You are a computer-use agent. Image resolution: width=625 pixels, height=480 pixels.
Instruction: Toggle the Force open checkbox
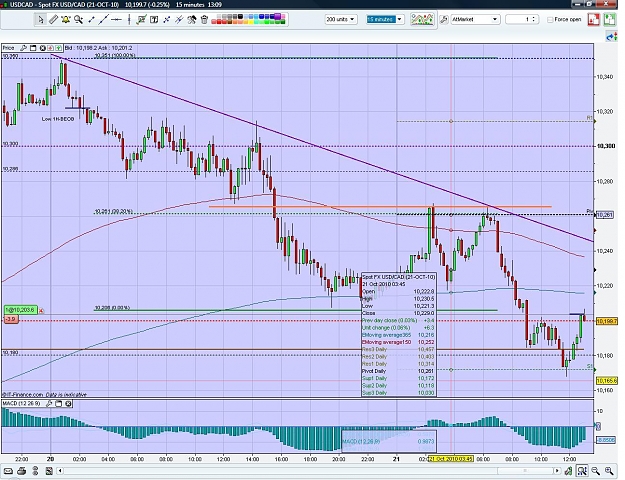pos(550,20)
